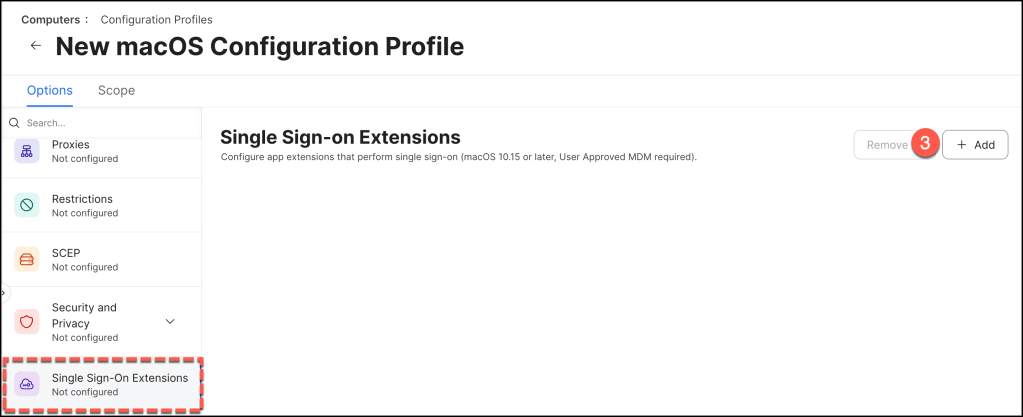Image resolution: width=1023 pixels, height=417 pixels.
Task: Click the Remove button
Action: tap(886, 145)
